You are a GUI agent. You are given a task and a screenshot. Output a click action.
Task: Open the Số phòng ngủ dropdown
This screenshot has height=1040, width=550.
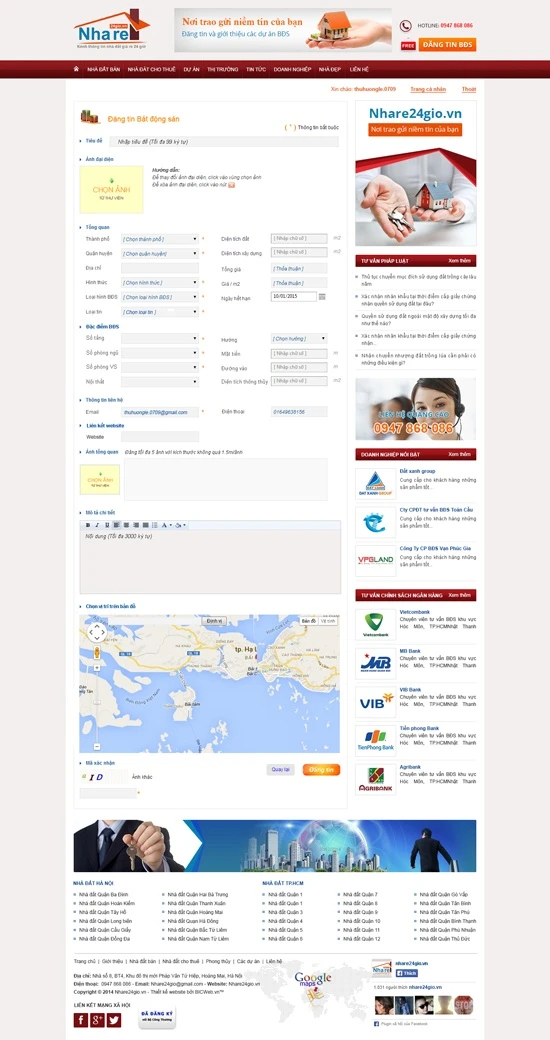pyautogui.click(x=159, y=353)
